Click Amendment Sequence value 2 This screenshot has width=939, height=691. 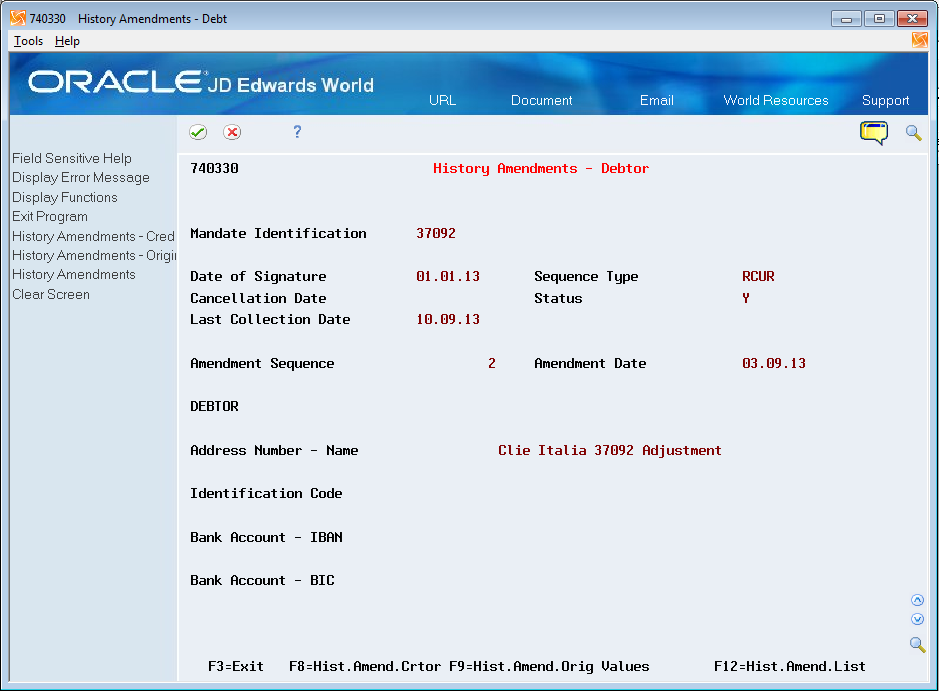[x=492, y=363]
